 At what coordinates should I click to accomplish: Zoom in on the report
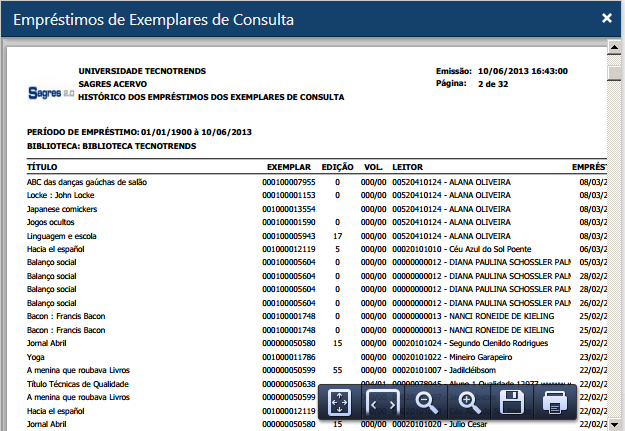[469, 403]
